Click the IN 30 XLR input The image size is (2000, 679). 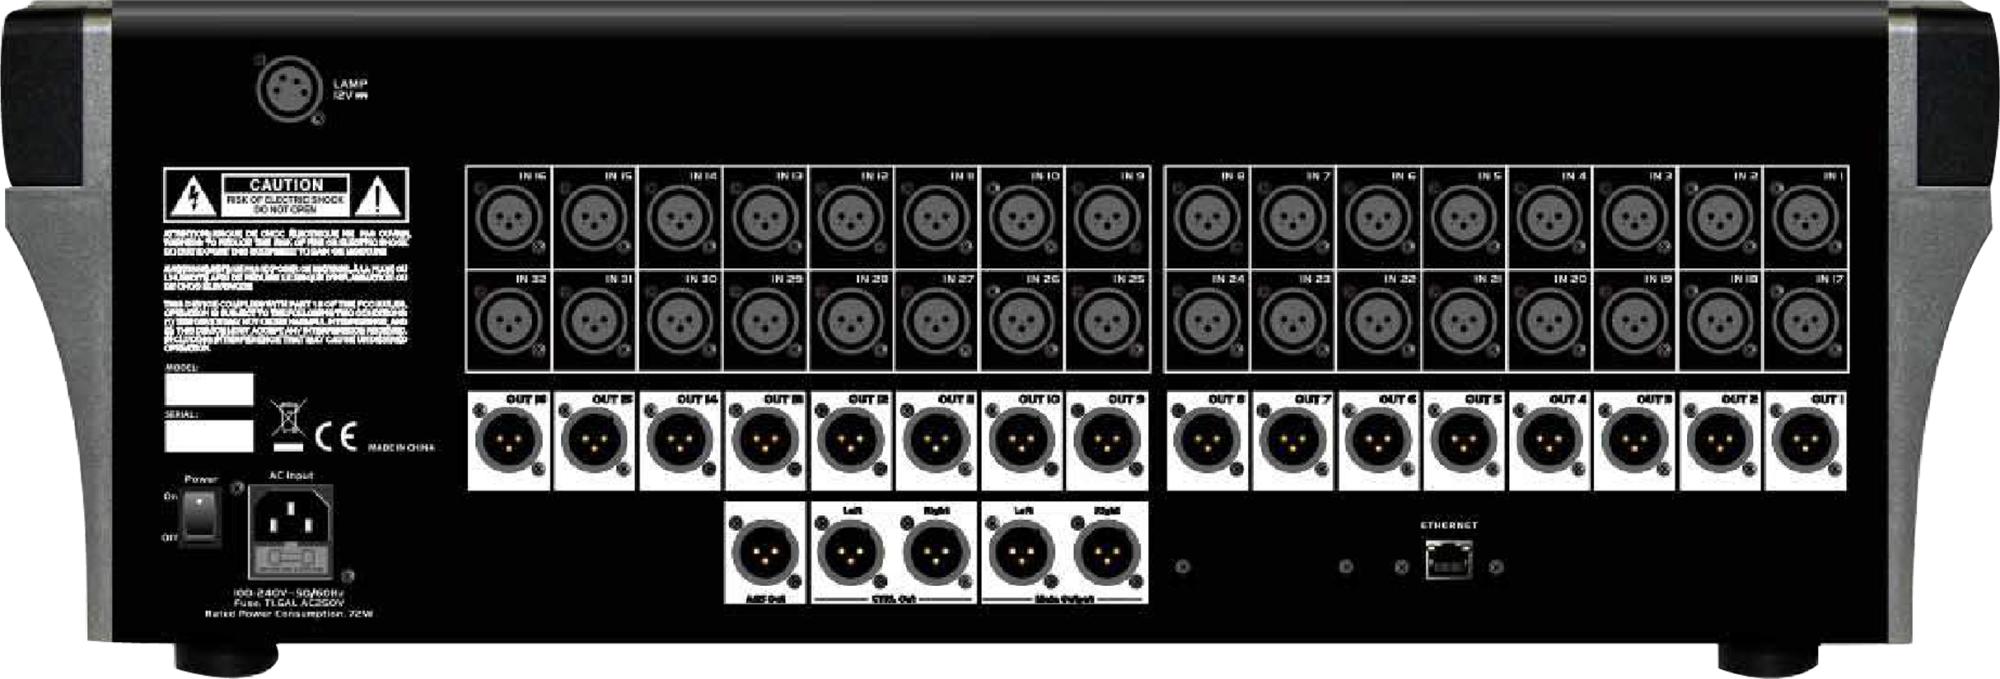tap(679, 321)
